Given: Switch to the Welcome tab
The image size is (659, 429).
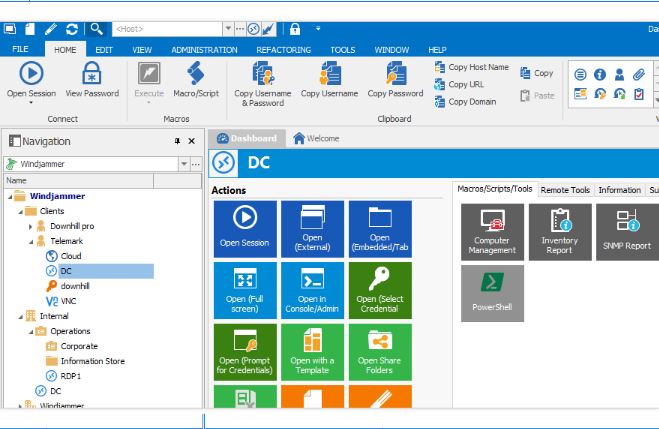Looking at the screenshot, I should pyautogui.click(x=316, y=138).
